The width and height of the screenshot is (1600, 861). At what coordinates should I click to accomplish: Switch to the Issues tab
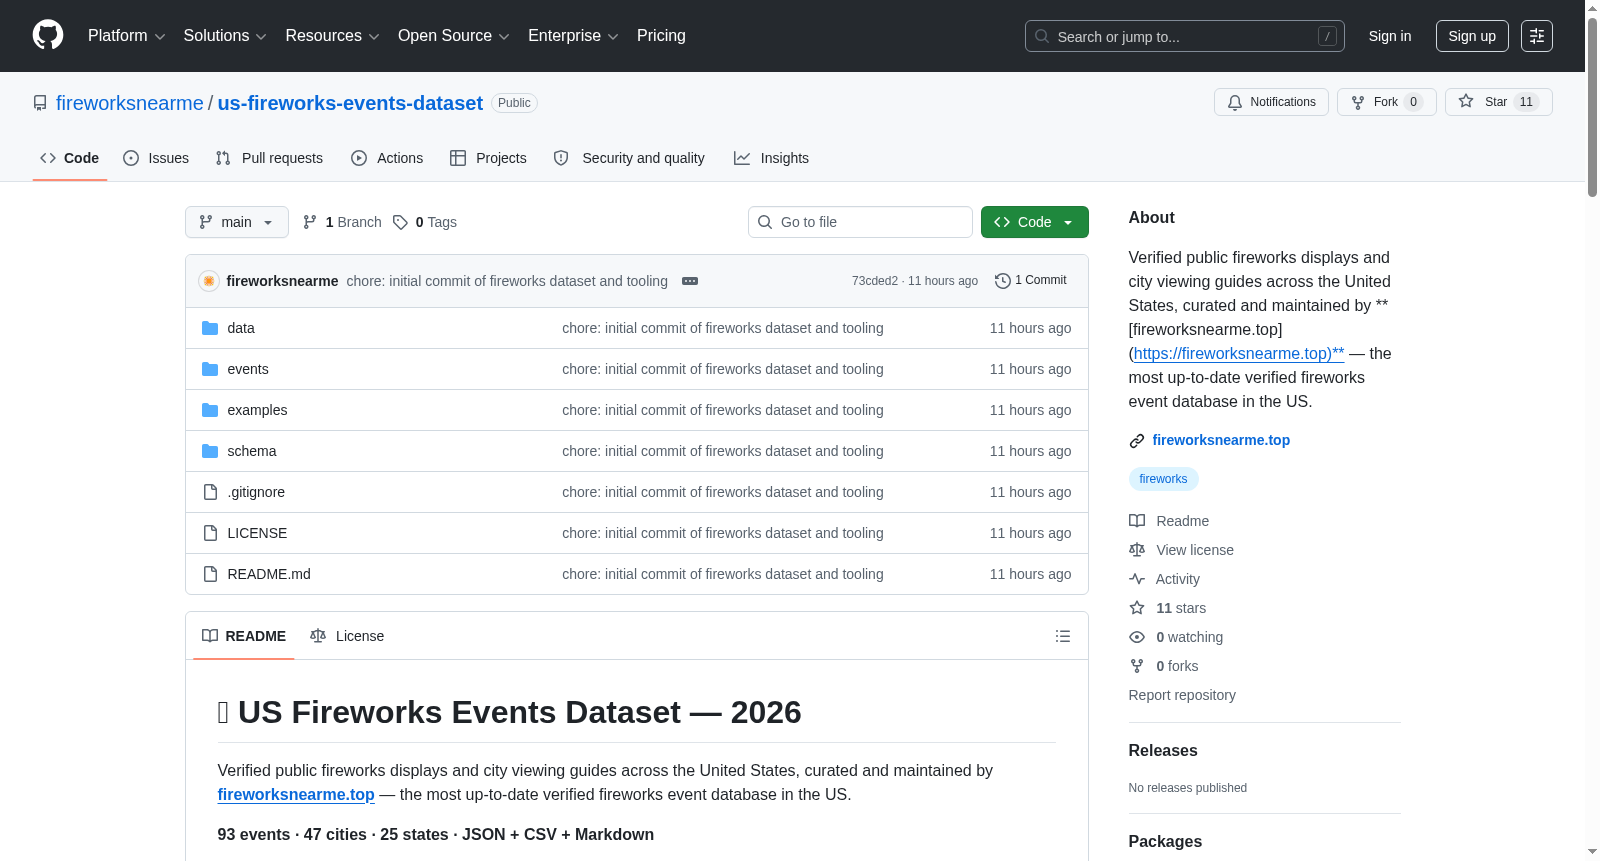156,158
